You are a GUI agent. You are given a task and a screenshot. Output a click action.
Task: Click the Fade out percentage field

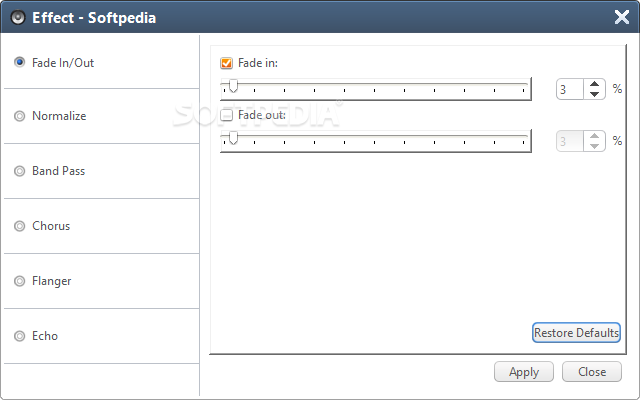pos(570,141)
